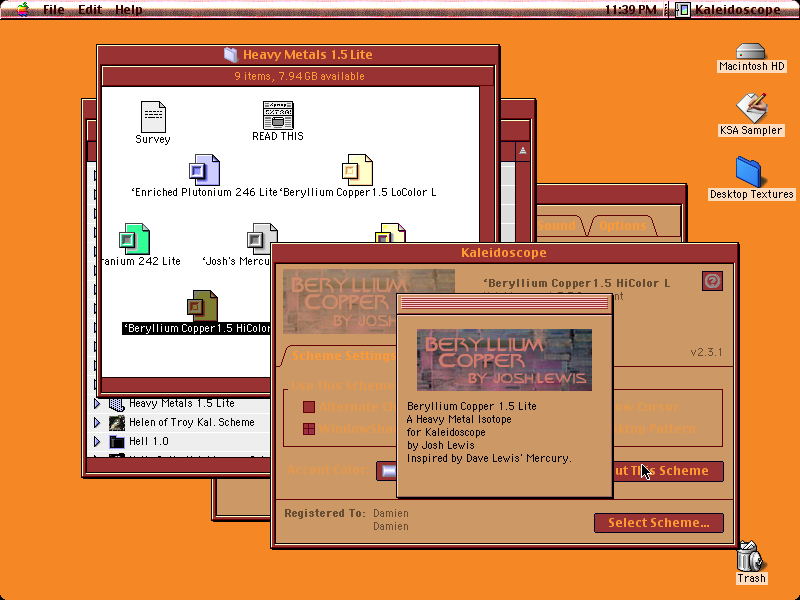Open the Apple menu
The width and height of the screenshot is (800, 600).
(x=23, y=9)
